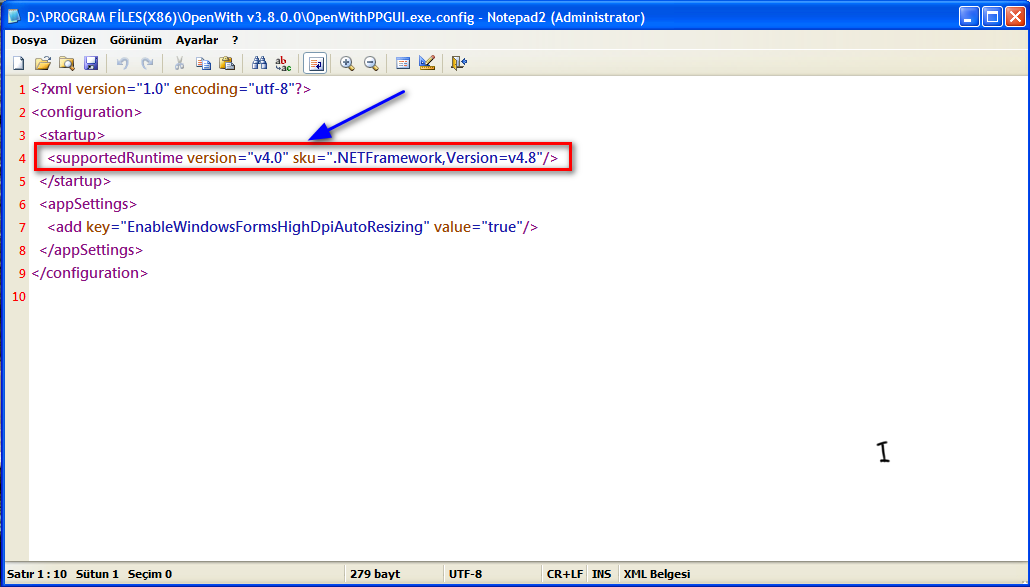This screenshot has width=1030, height=587.
Task: Exit Notepad2 with door icon
Action: pyautogui.click(x=459, y=63)
